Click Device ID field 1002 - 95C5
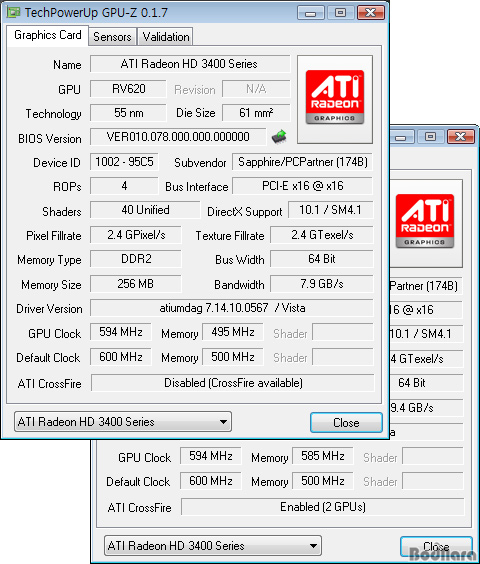This screenshot has width=480, height=564. pyautogui.click(x=124, y=162)
